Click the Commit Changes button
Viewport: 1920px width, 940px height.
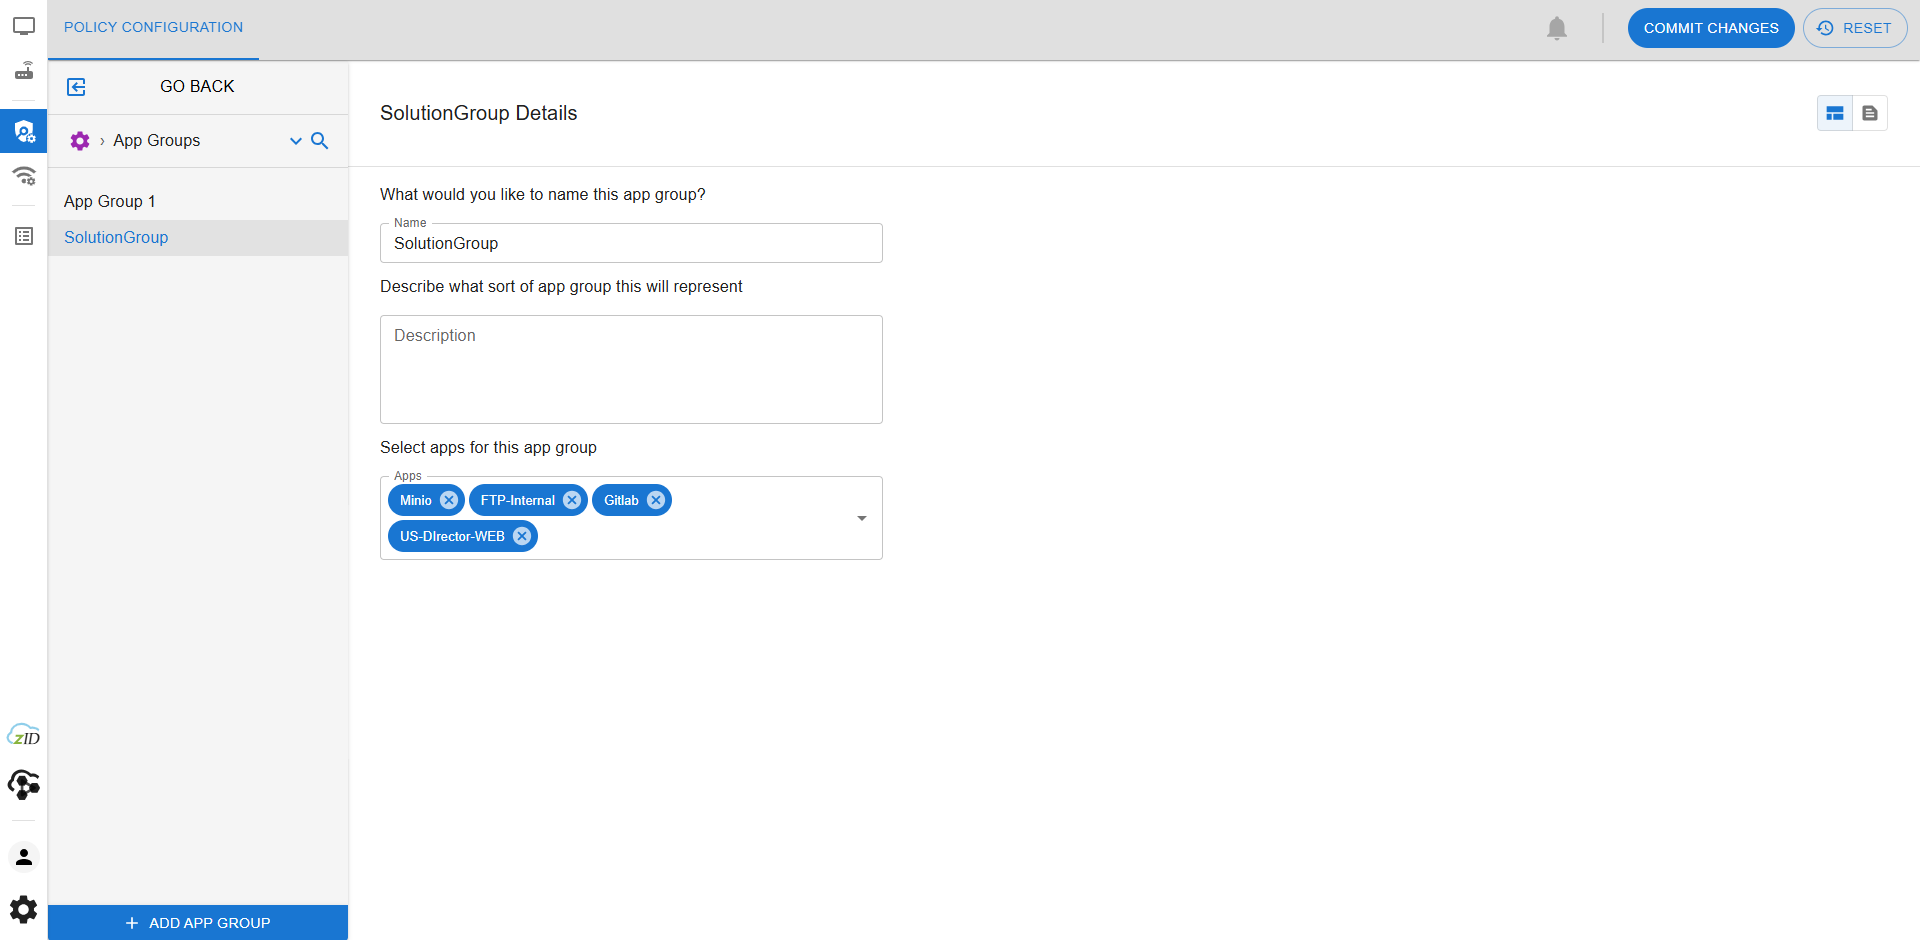1710,28
